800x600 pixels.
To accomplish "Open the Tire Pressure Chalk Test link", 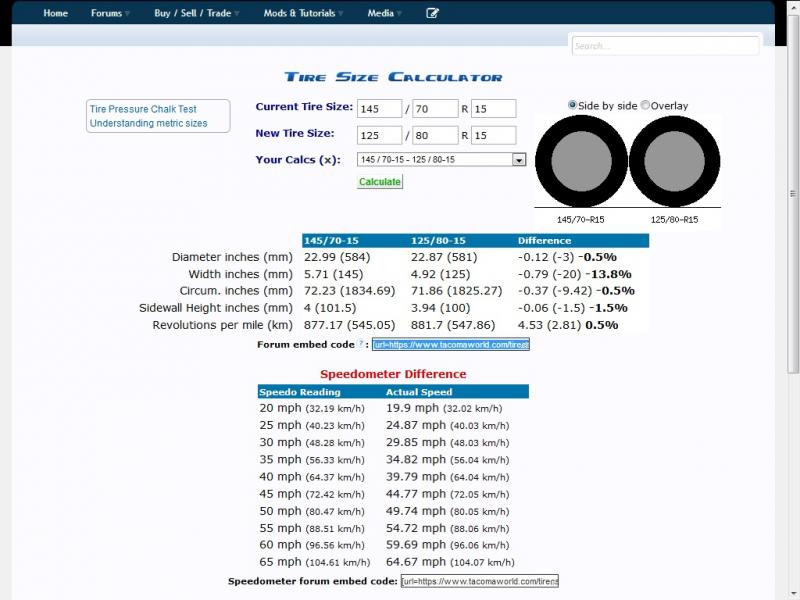I will 143,109.
